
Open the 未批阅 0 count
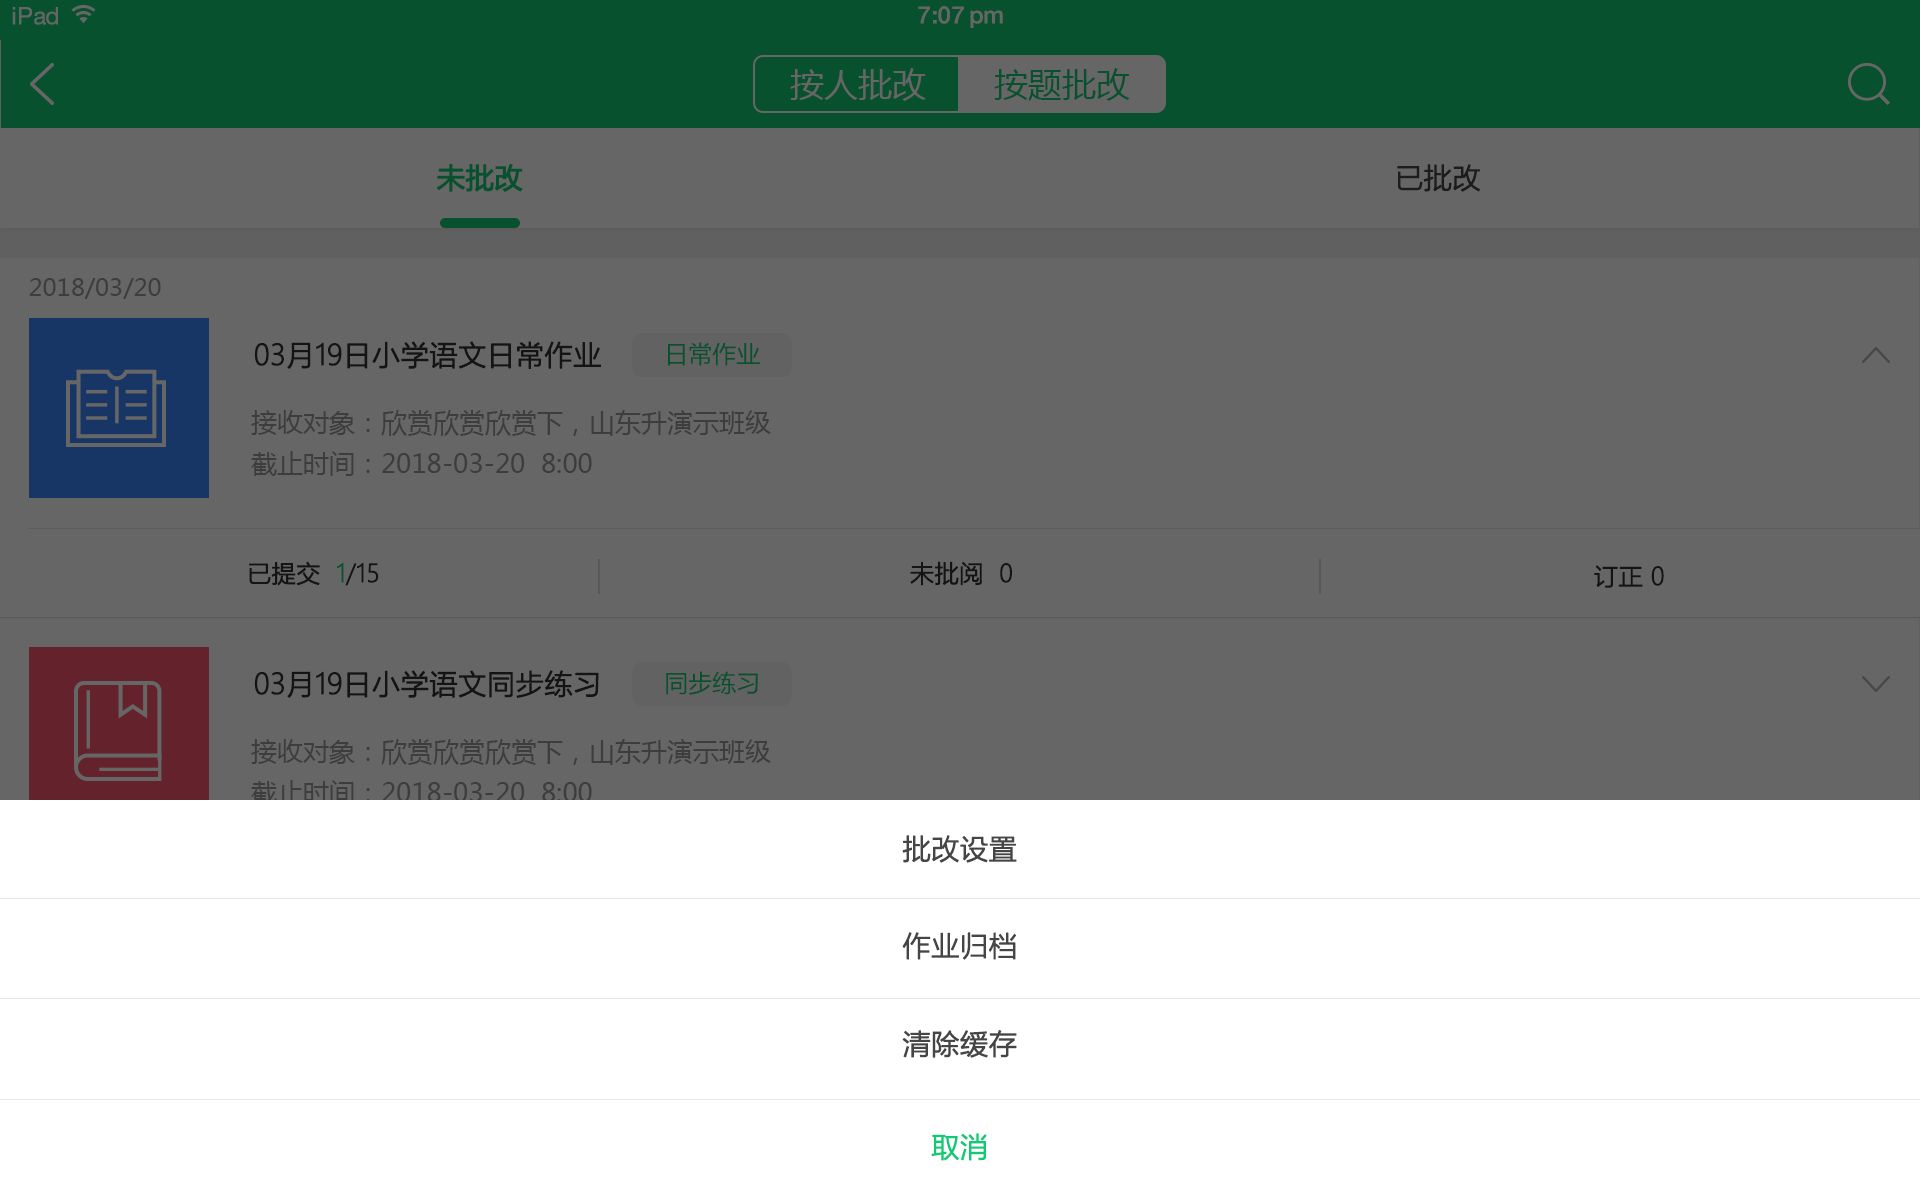pos(961,574)
